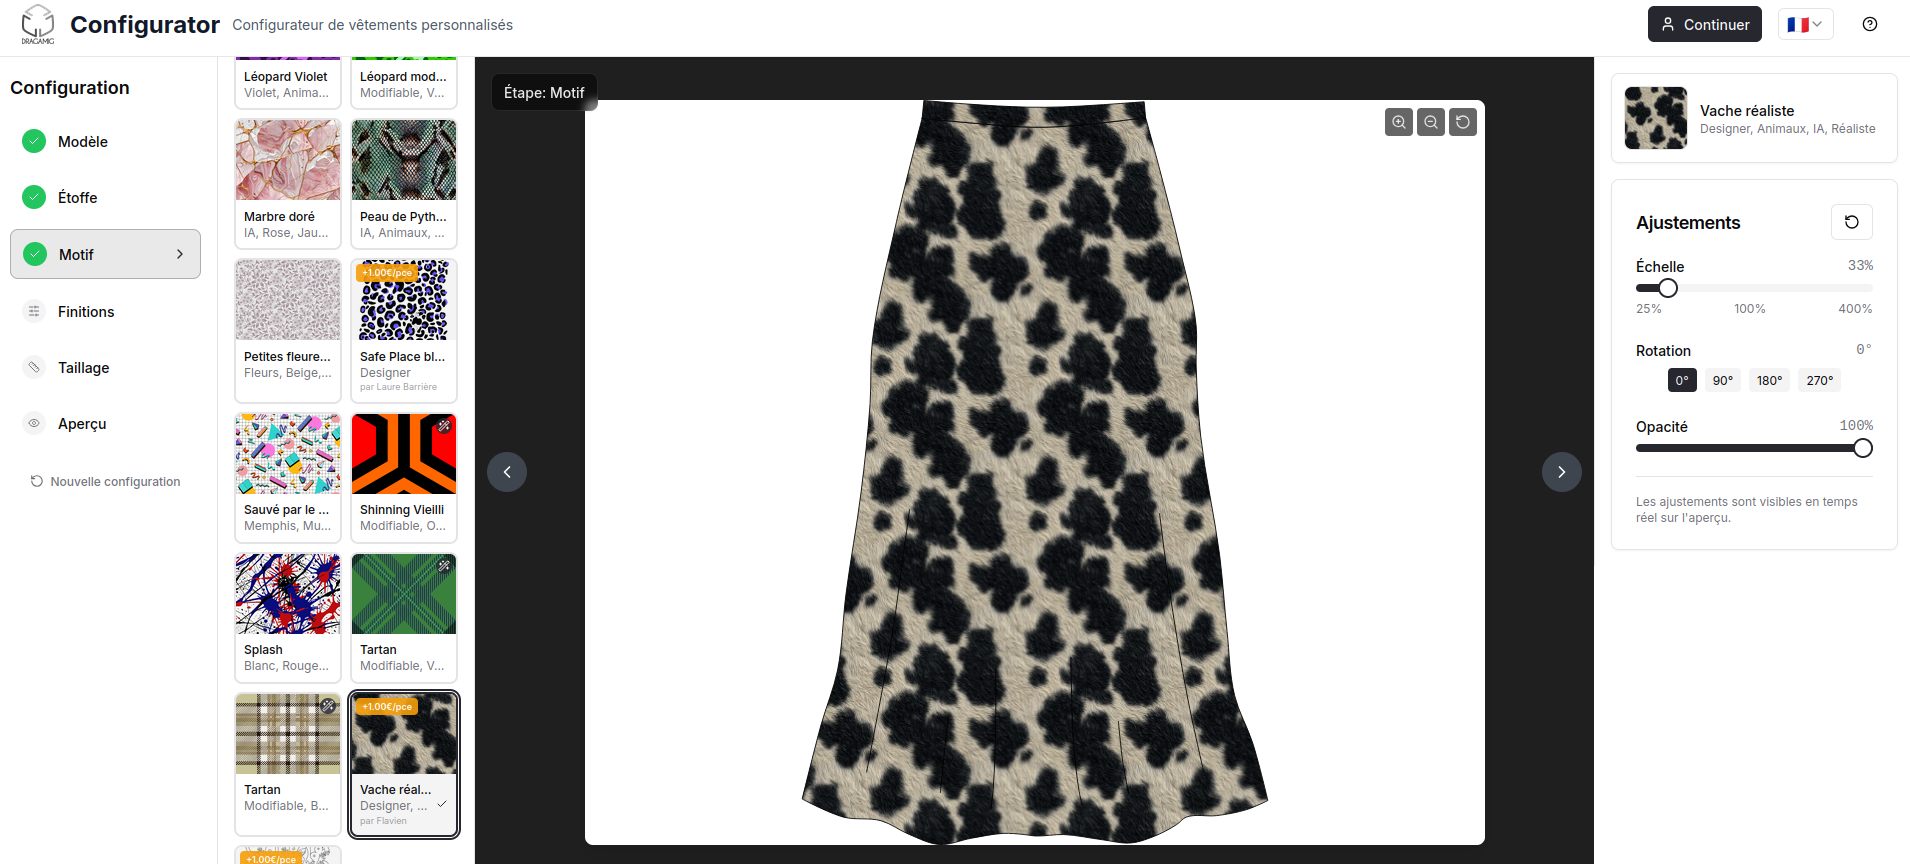Adjust the Échelle scale slider
The image size is (1910, 864).
tap(1668, 288)
